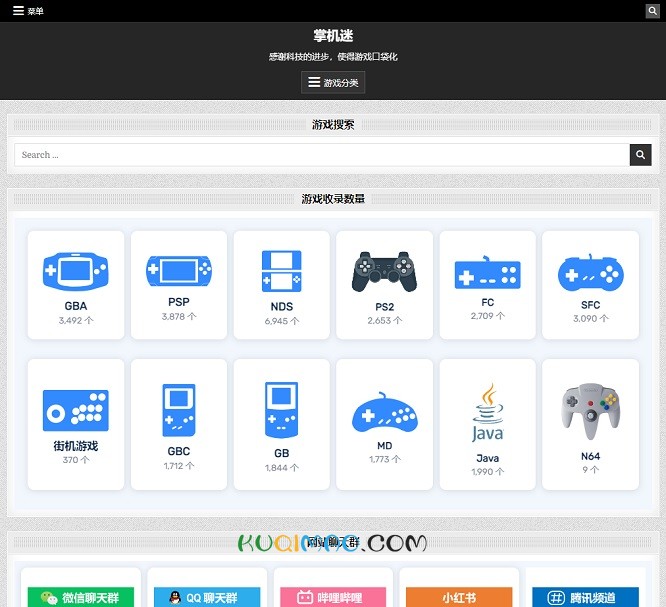Click the MD label text
Image resolution: width=666 pixels, height=607 pixels.
tap(384, 446)
